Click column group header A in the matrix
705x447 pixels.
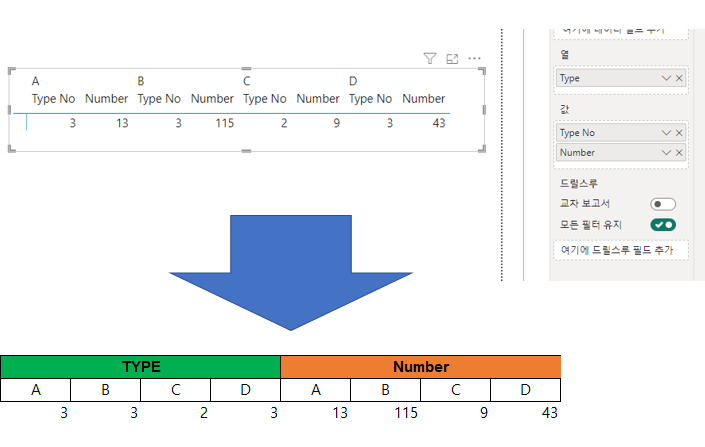[36, 81]
